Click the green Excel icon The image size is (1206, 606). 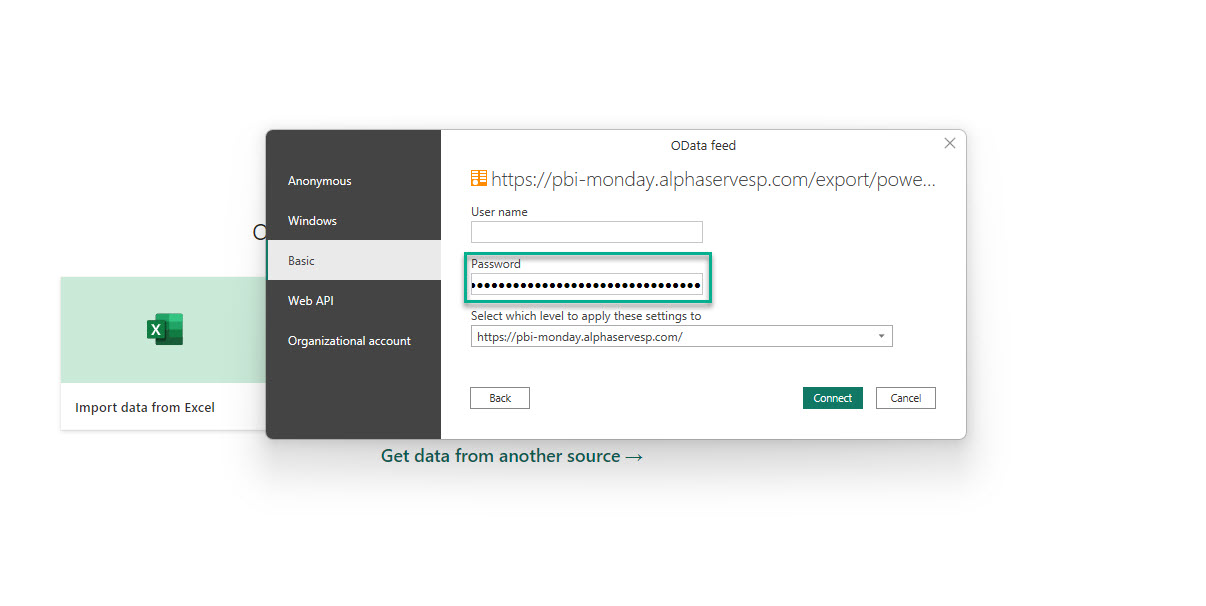tap(165, 329)
